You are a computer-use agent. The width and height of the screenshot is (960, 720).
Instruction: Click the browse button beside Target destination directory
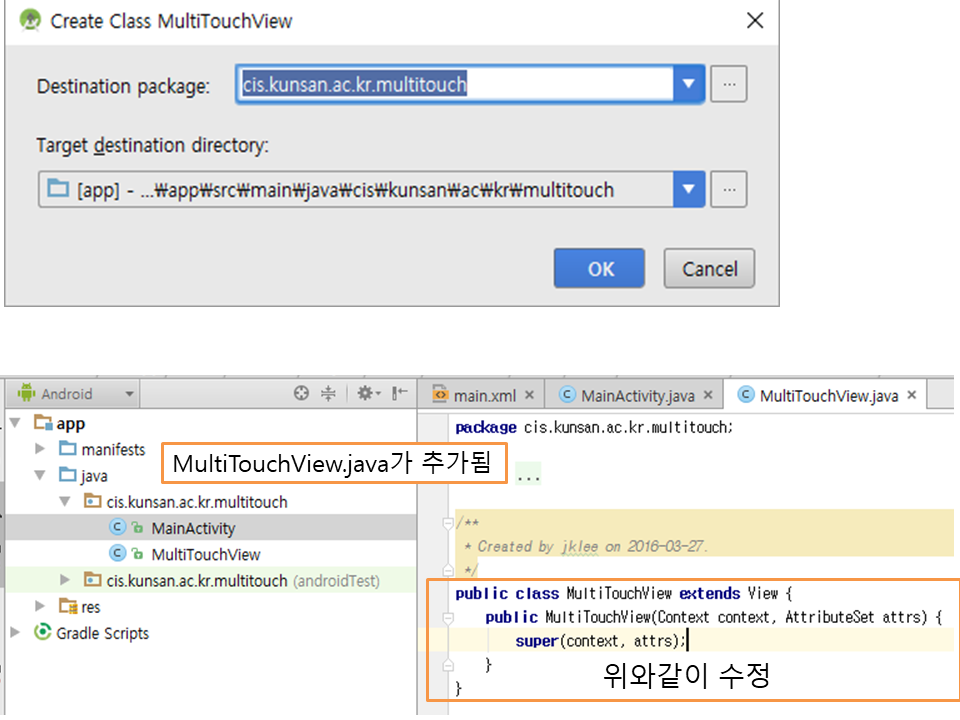coord(729,189)
